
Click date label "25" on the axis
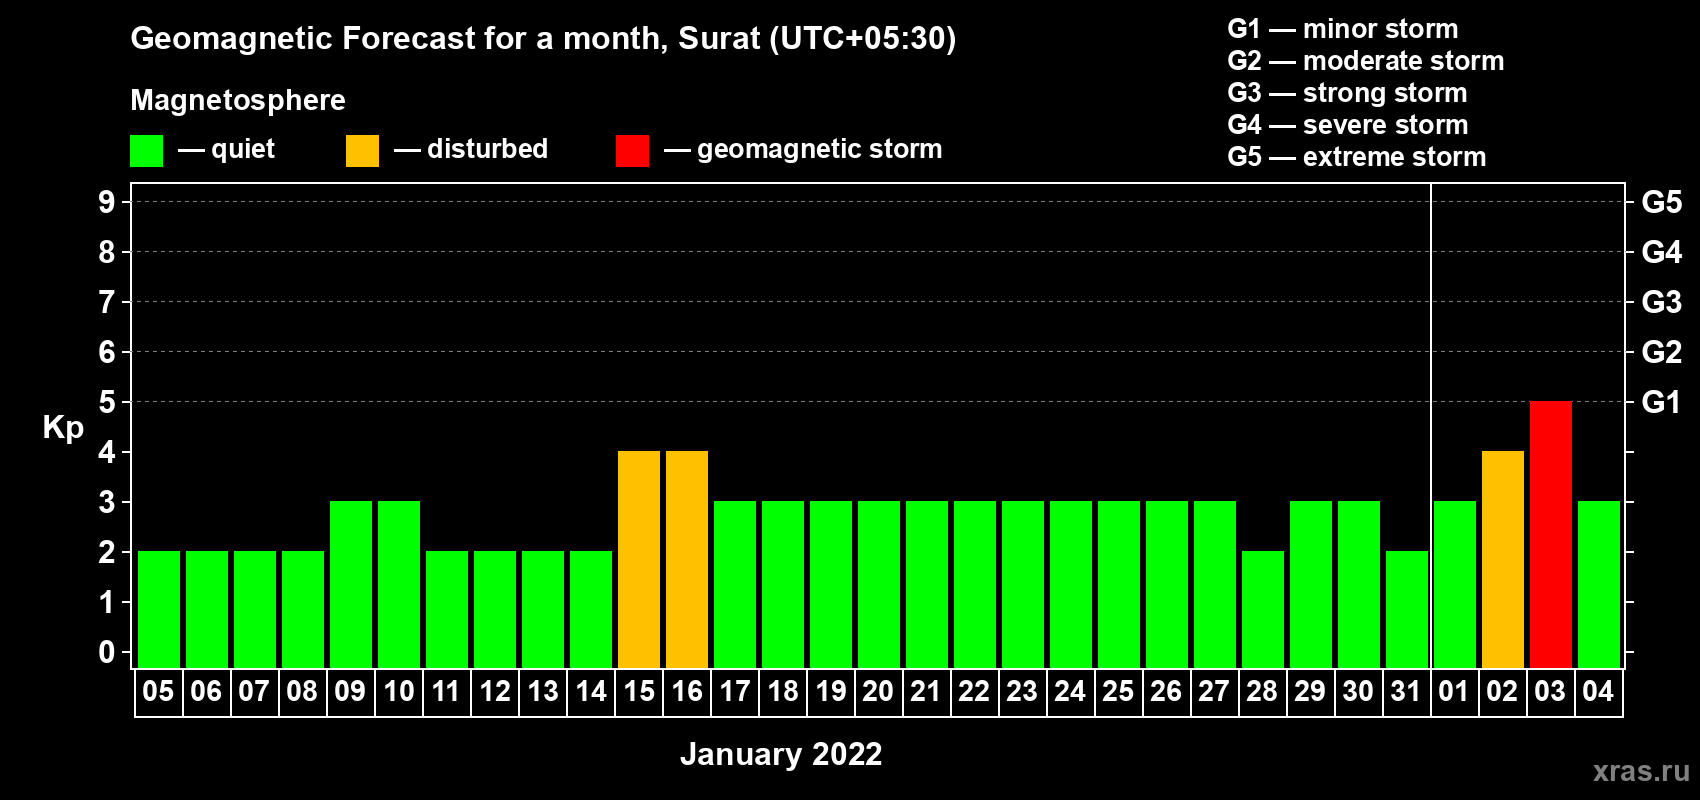pyautogui.click(x=1118, y=692)
